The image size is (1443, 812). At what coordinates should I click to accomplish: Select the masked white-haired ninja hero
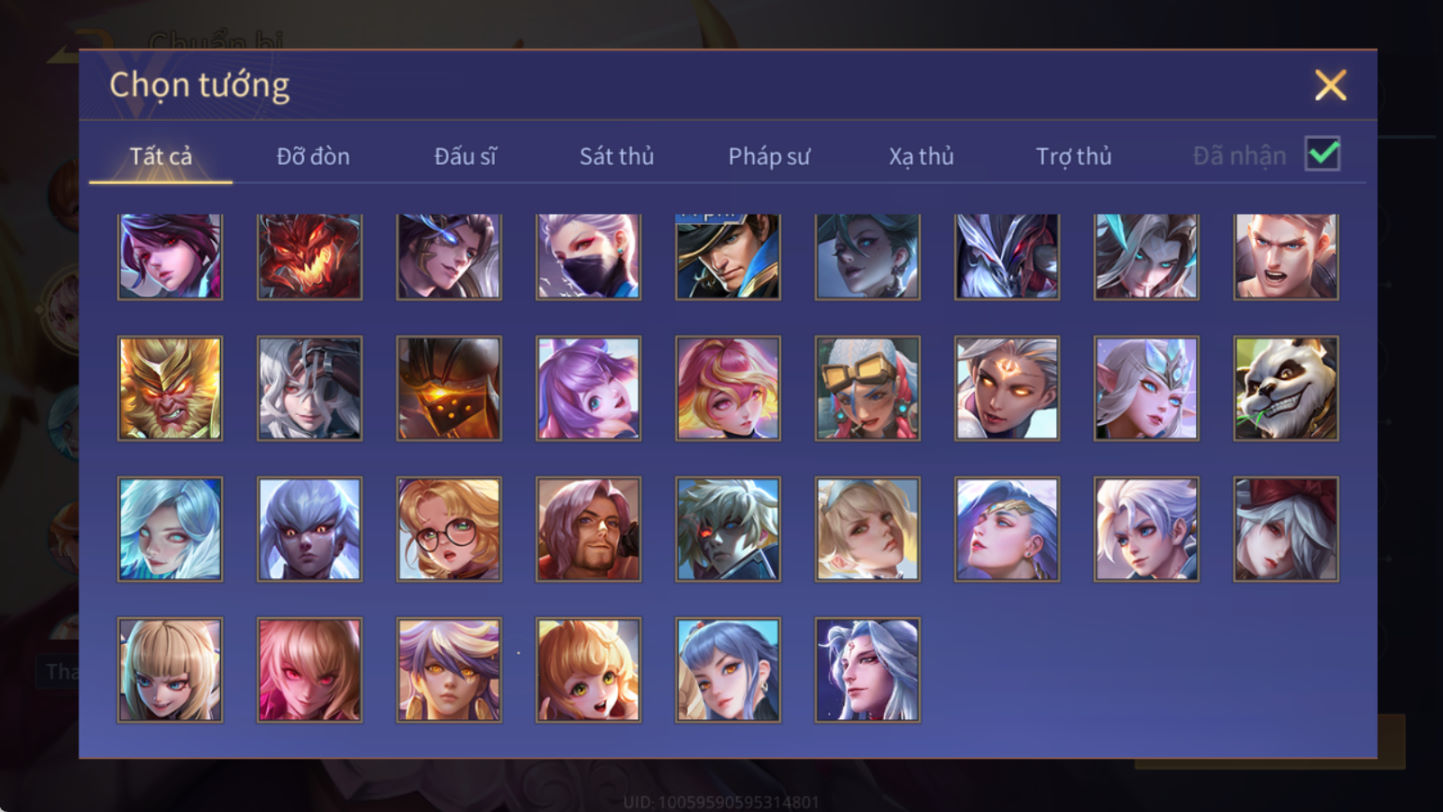[x=589, y=257]
